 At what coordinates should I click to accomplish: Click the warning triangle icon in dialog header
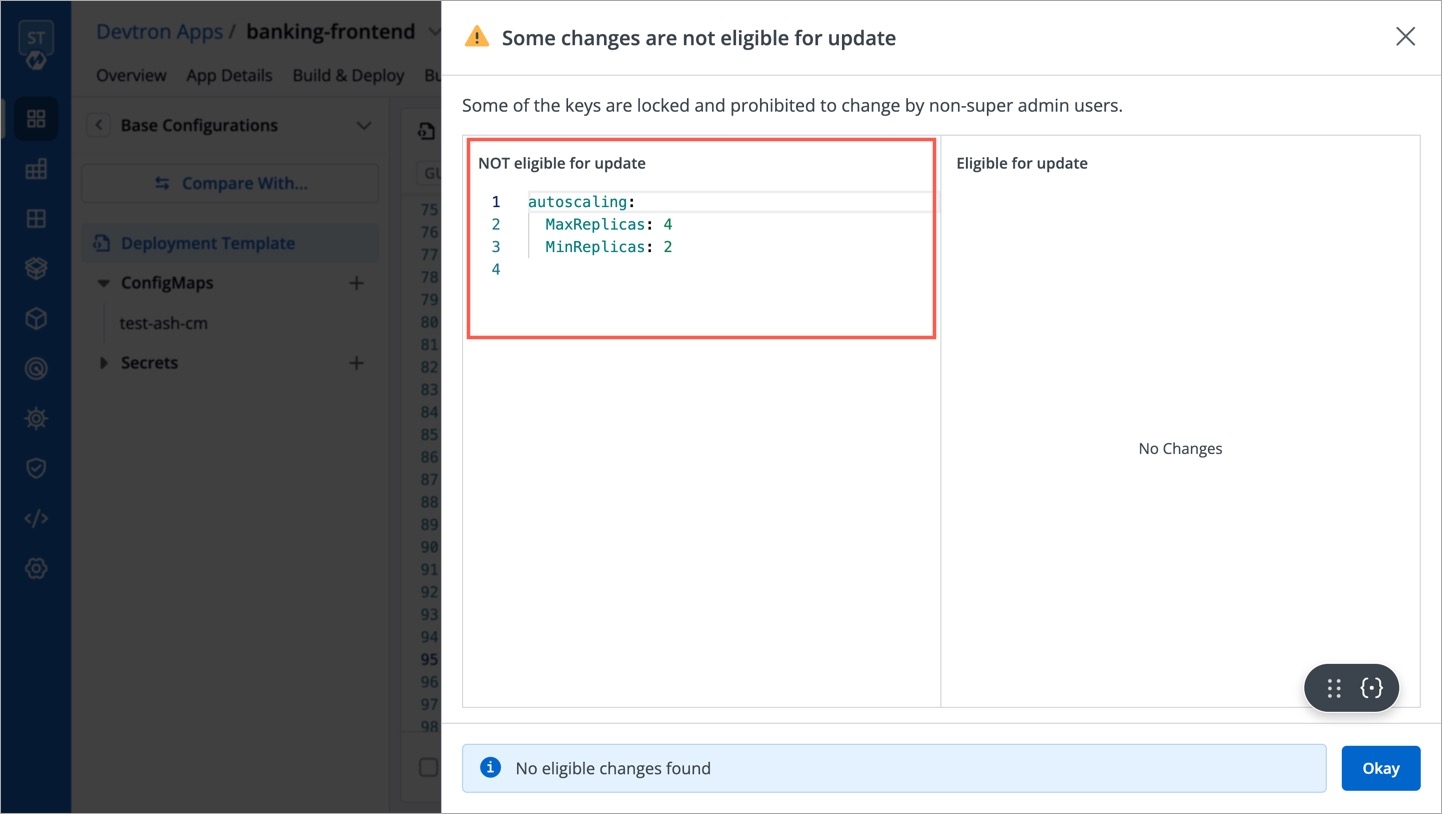click(x=477, y=37)
